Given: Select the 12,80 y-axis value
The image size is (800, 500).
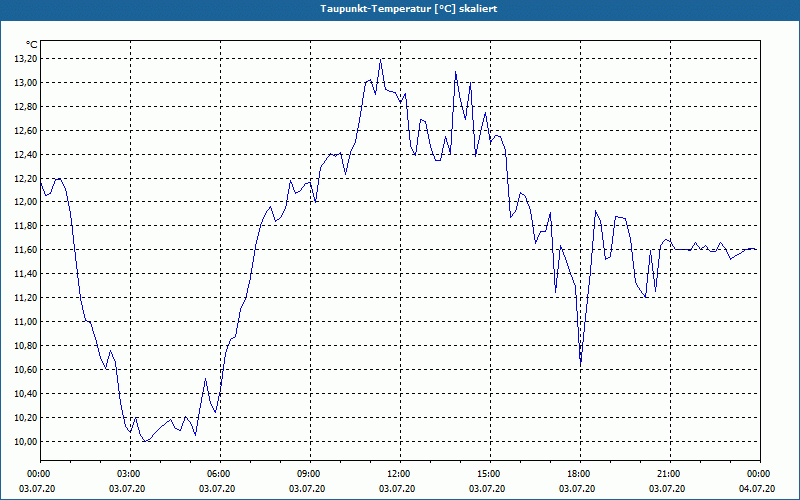Looking at the screenshot, I should pyautogui.click(x=26, y=107).
